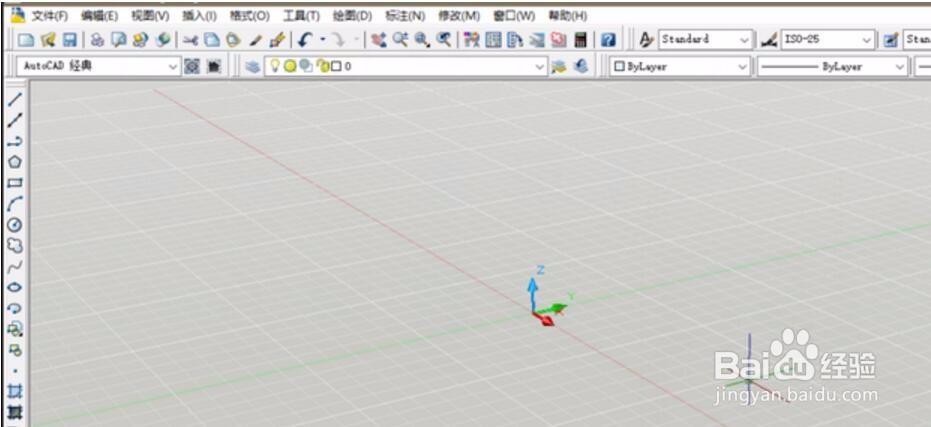This screenshot has height=427, width=931.
Task: Select the Arc draw tool
Action: (14, 204)
